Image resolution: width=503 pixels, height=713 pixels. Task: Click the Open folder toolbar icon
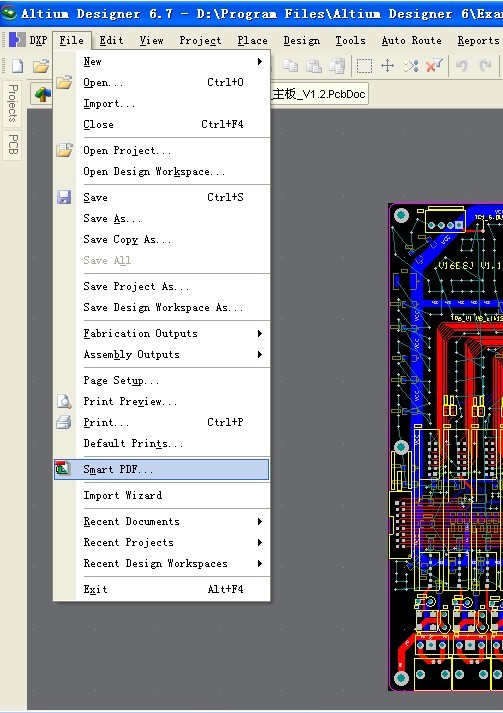[x=40, y=66]
